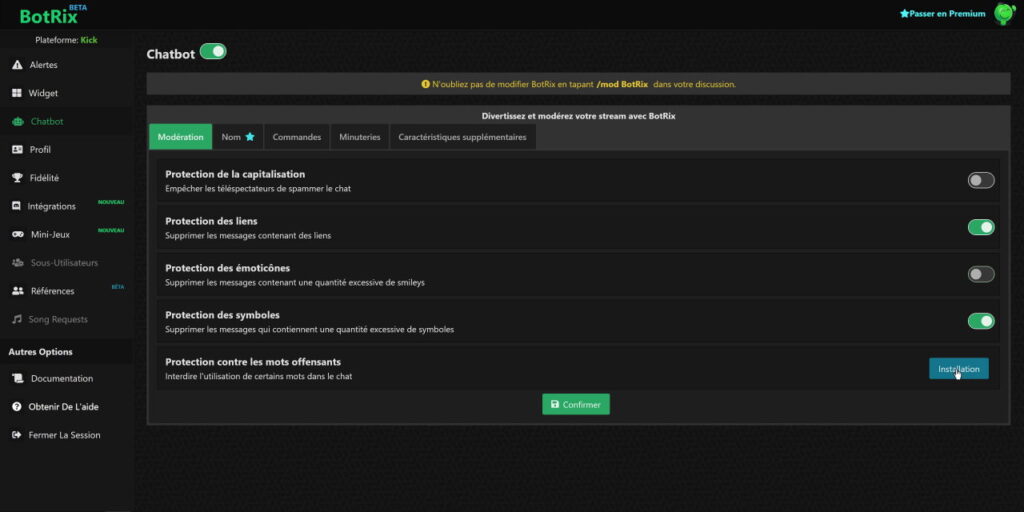Toggle the main Chatbot switch off

click(x=213, y=52)
